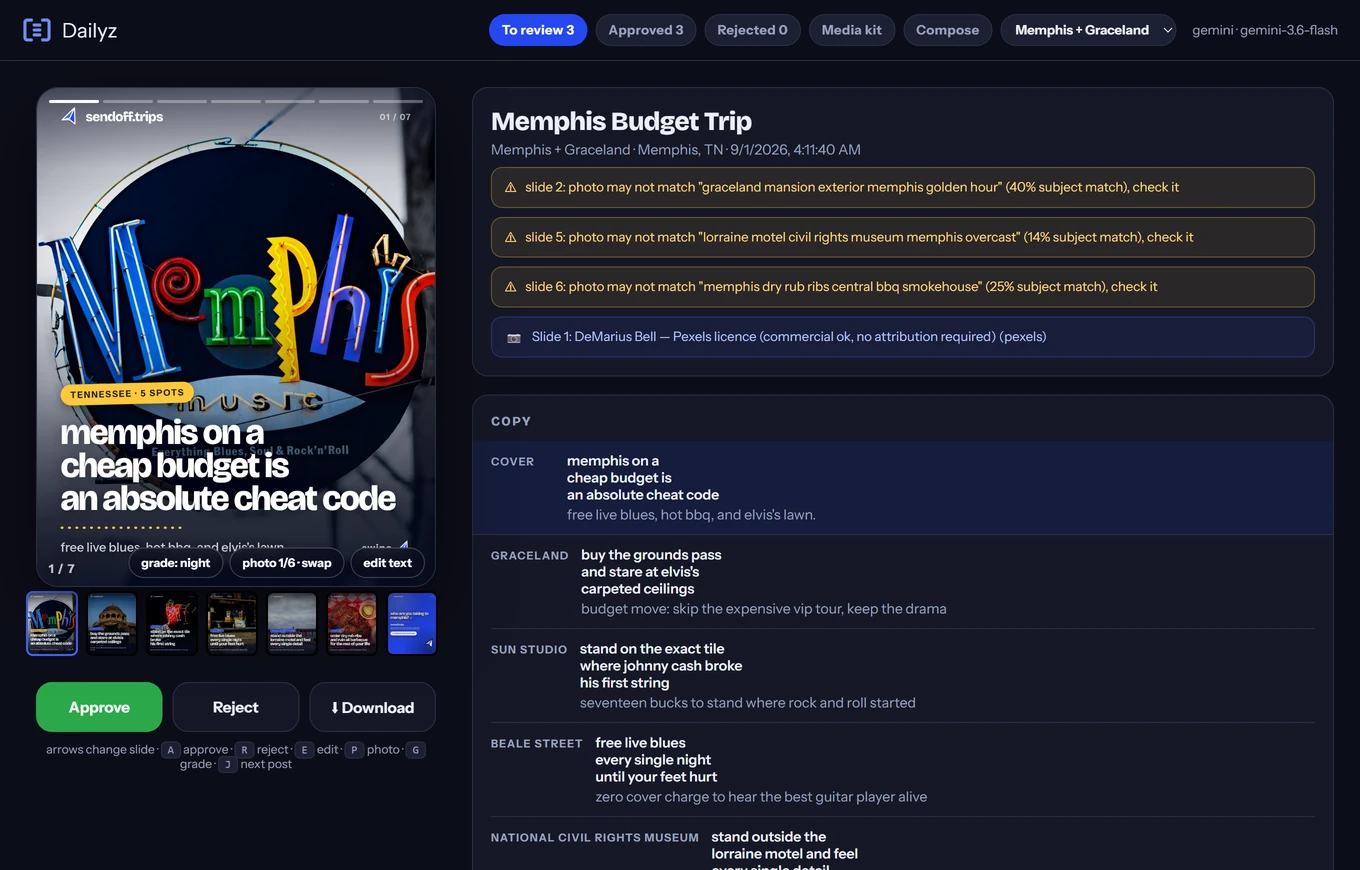Click the slide 5 lorraine motel warning
This screenshot has height=870, width=1360.
click(902, 237)
